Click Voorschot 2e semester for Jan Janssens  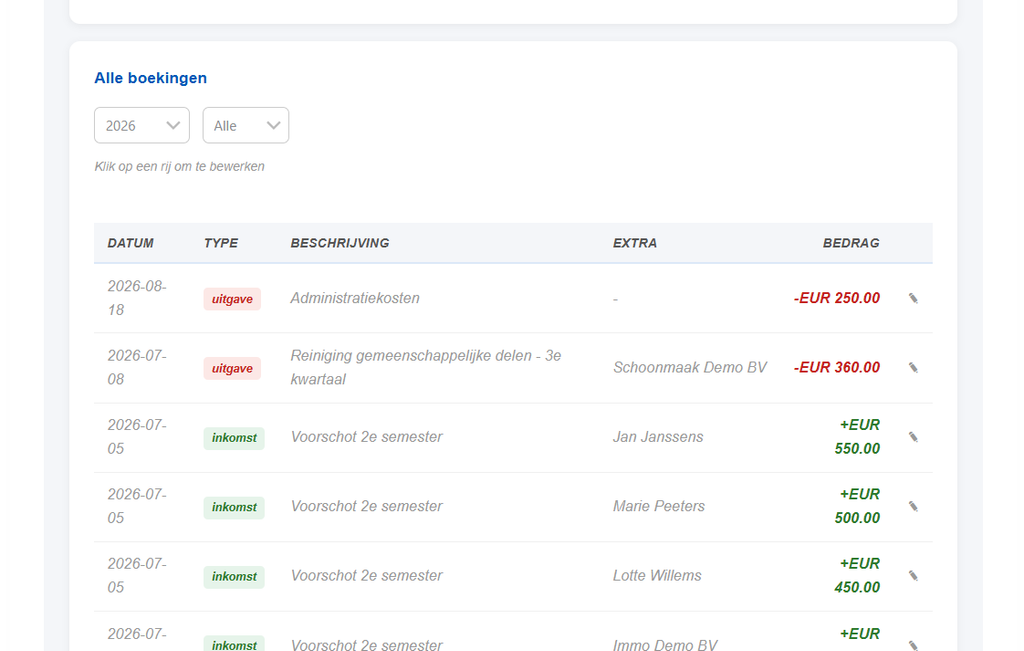coord(366,437)
